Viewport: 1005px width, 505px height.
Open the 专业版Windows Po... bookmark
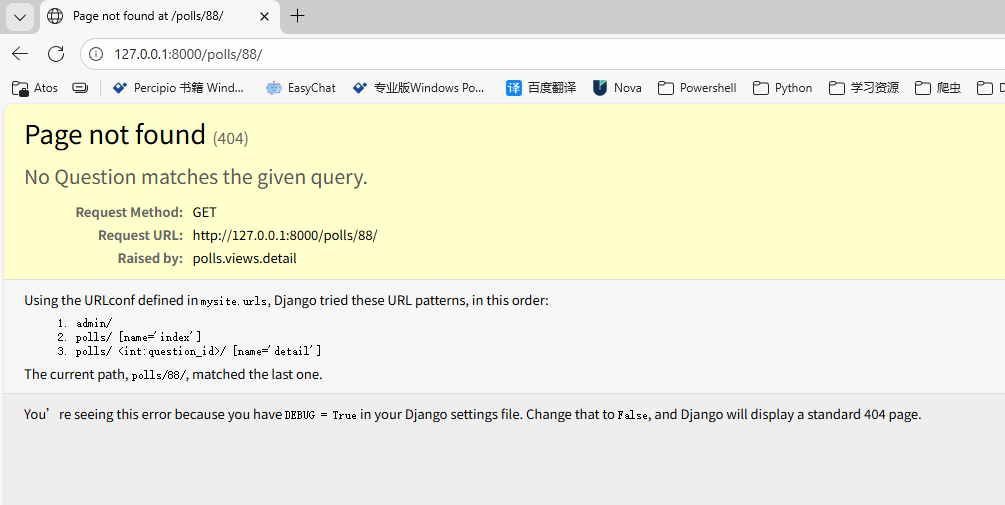click(x=419, y=88)
